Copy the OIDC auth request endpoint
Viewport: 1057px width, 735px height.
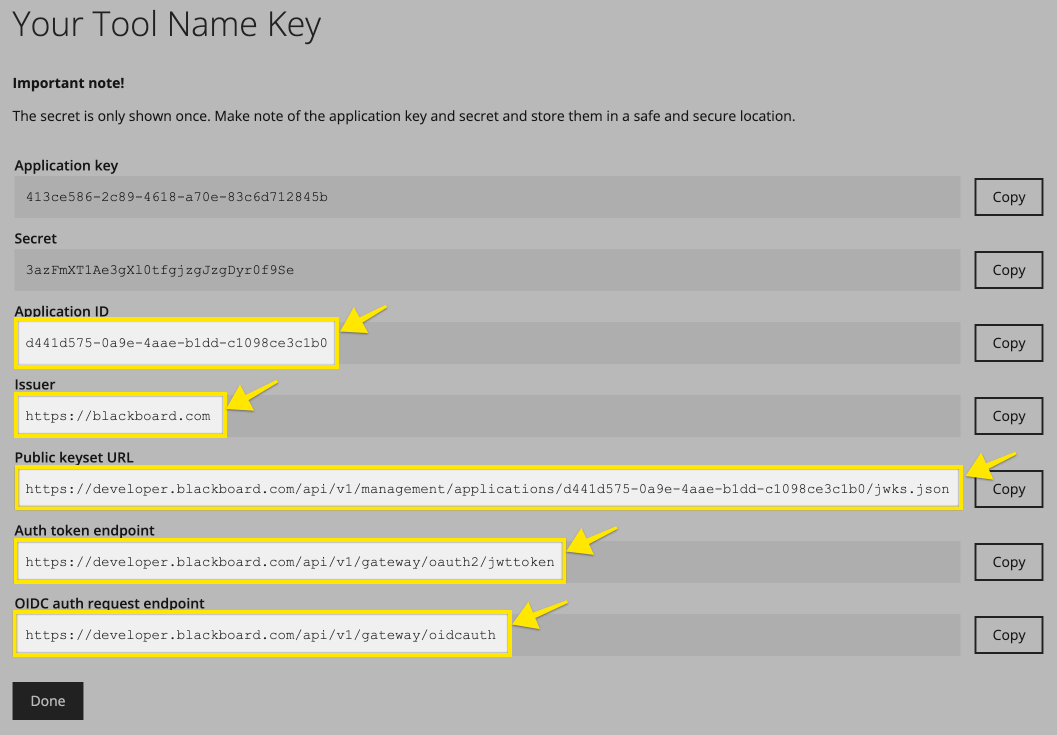point(1008,635)
